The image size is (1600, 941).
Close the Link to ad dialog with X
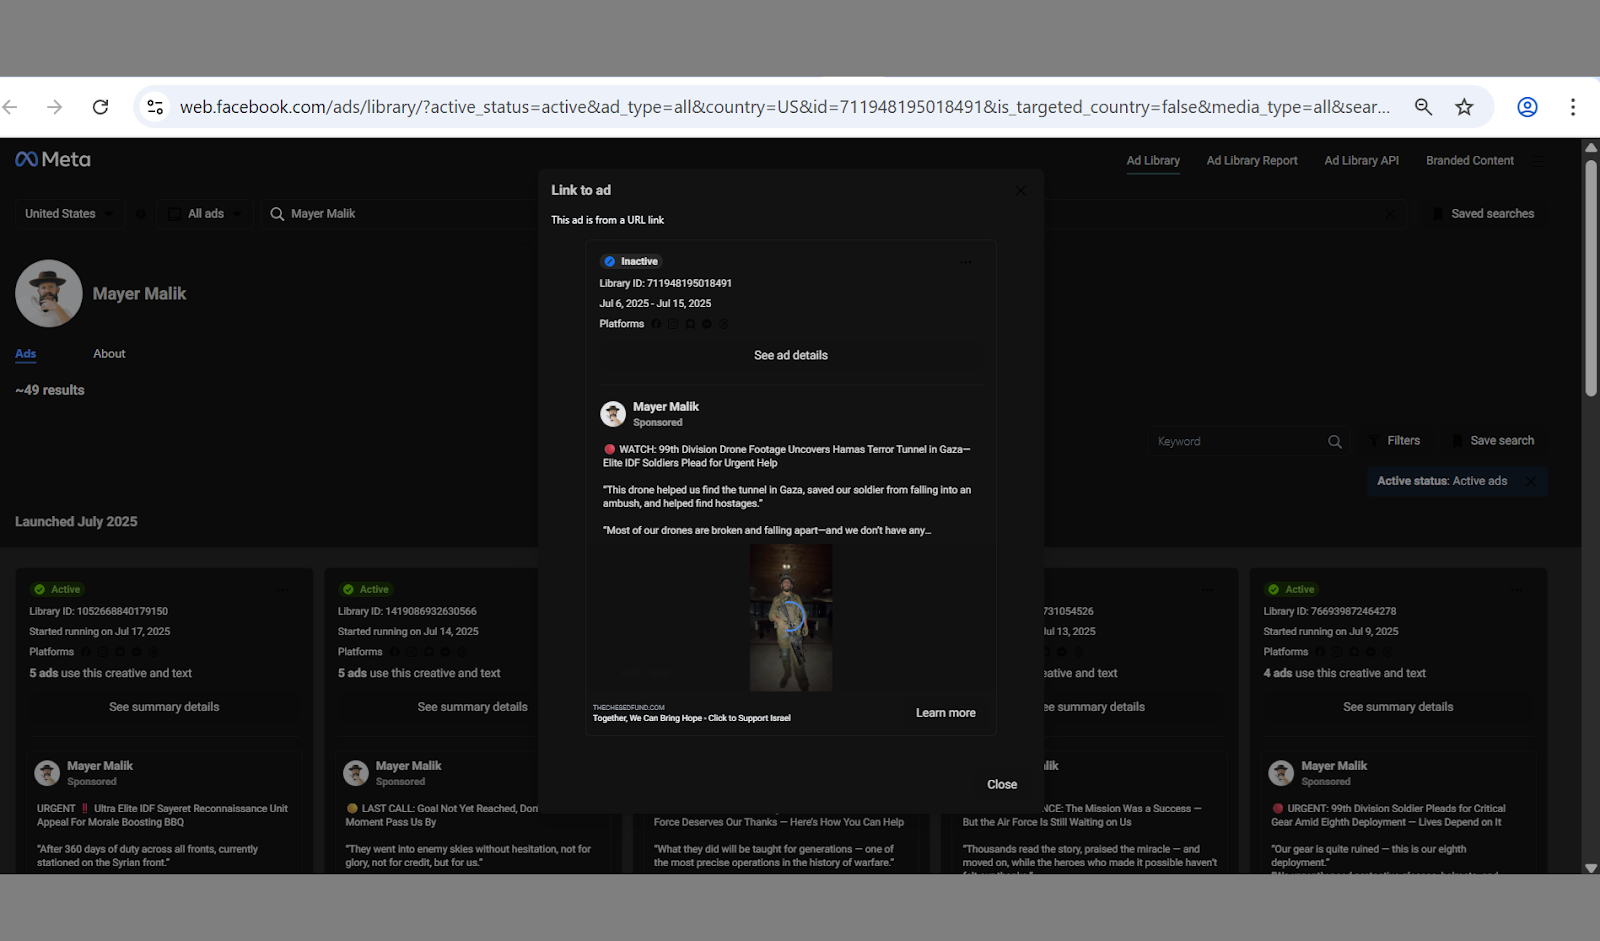click(1020, 190)
